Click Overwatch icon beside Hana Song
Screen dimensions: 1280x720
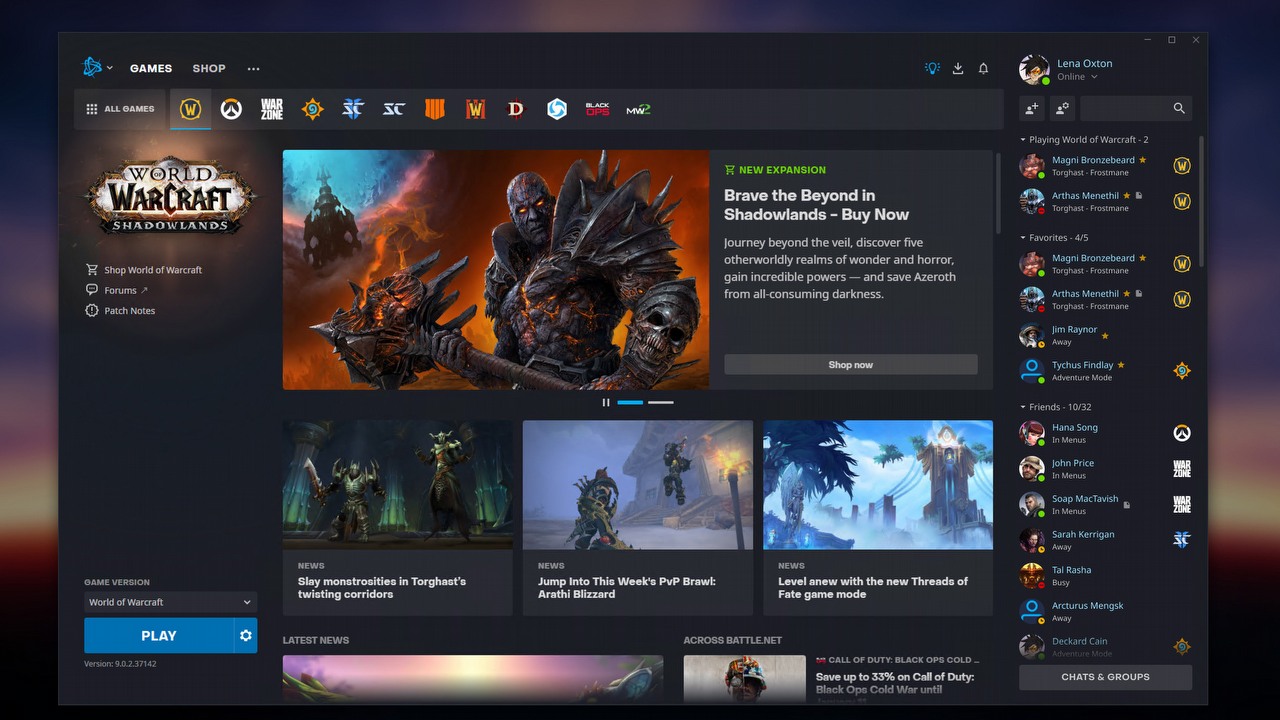click(1182, 433)
